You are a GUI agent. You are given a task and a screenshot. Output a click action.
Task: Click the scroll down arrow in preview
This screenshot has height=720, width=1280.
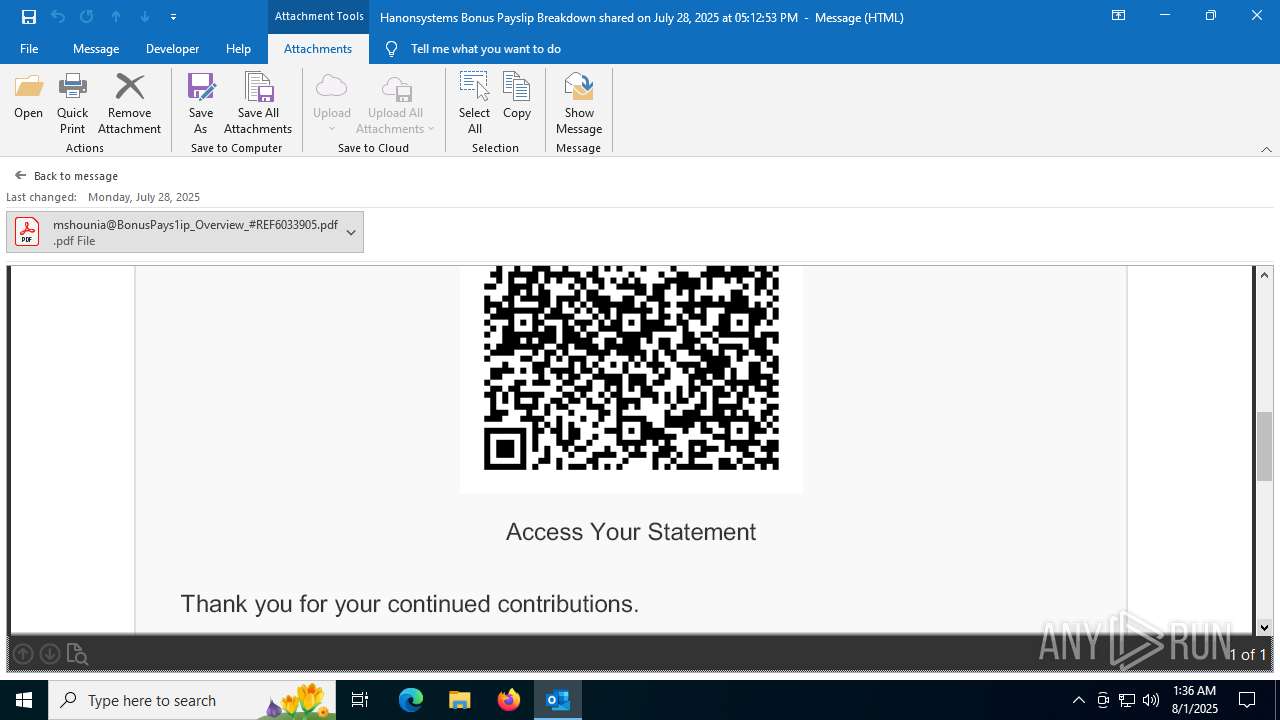coord(1265,627)
